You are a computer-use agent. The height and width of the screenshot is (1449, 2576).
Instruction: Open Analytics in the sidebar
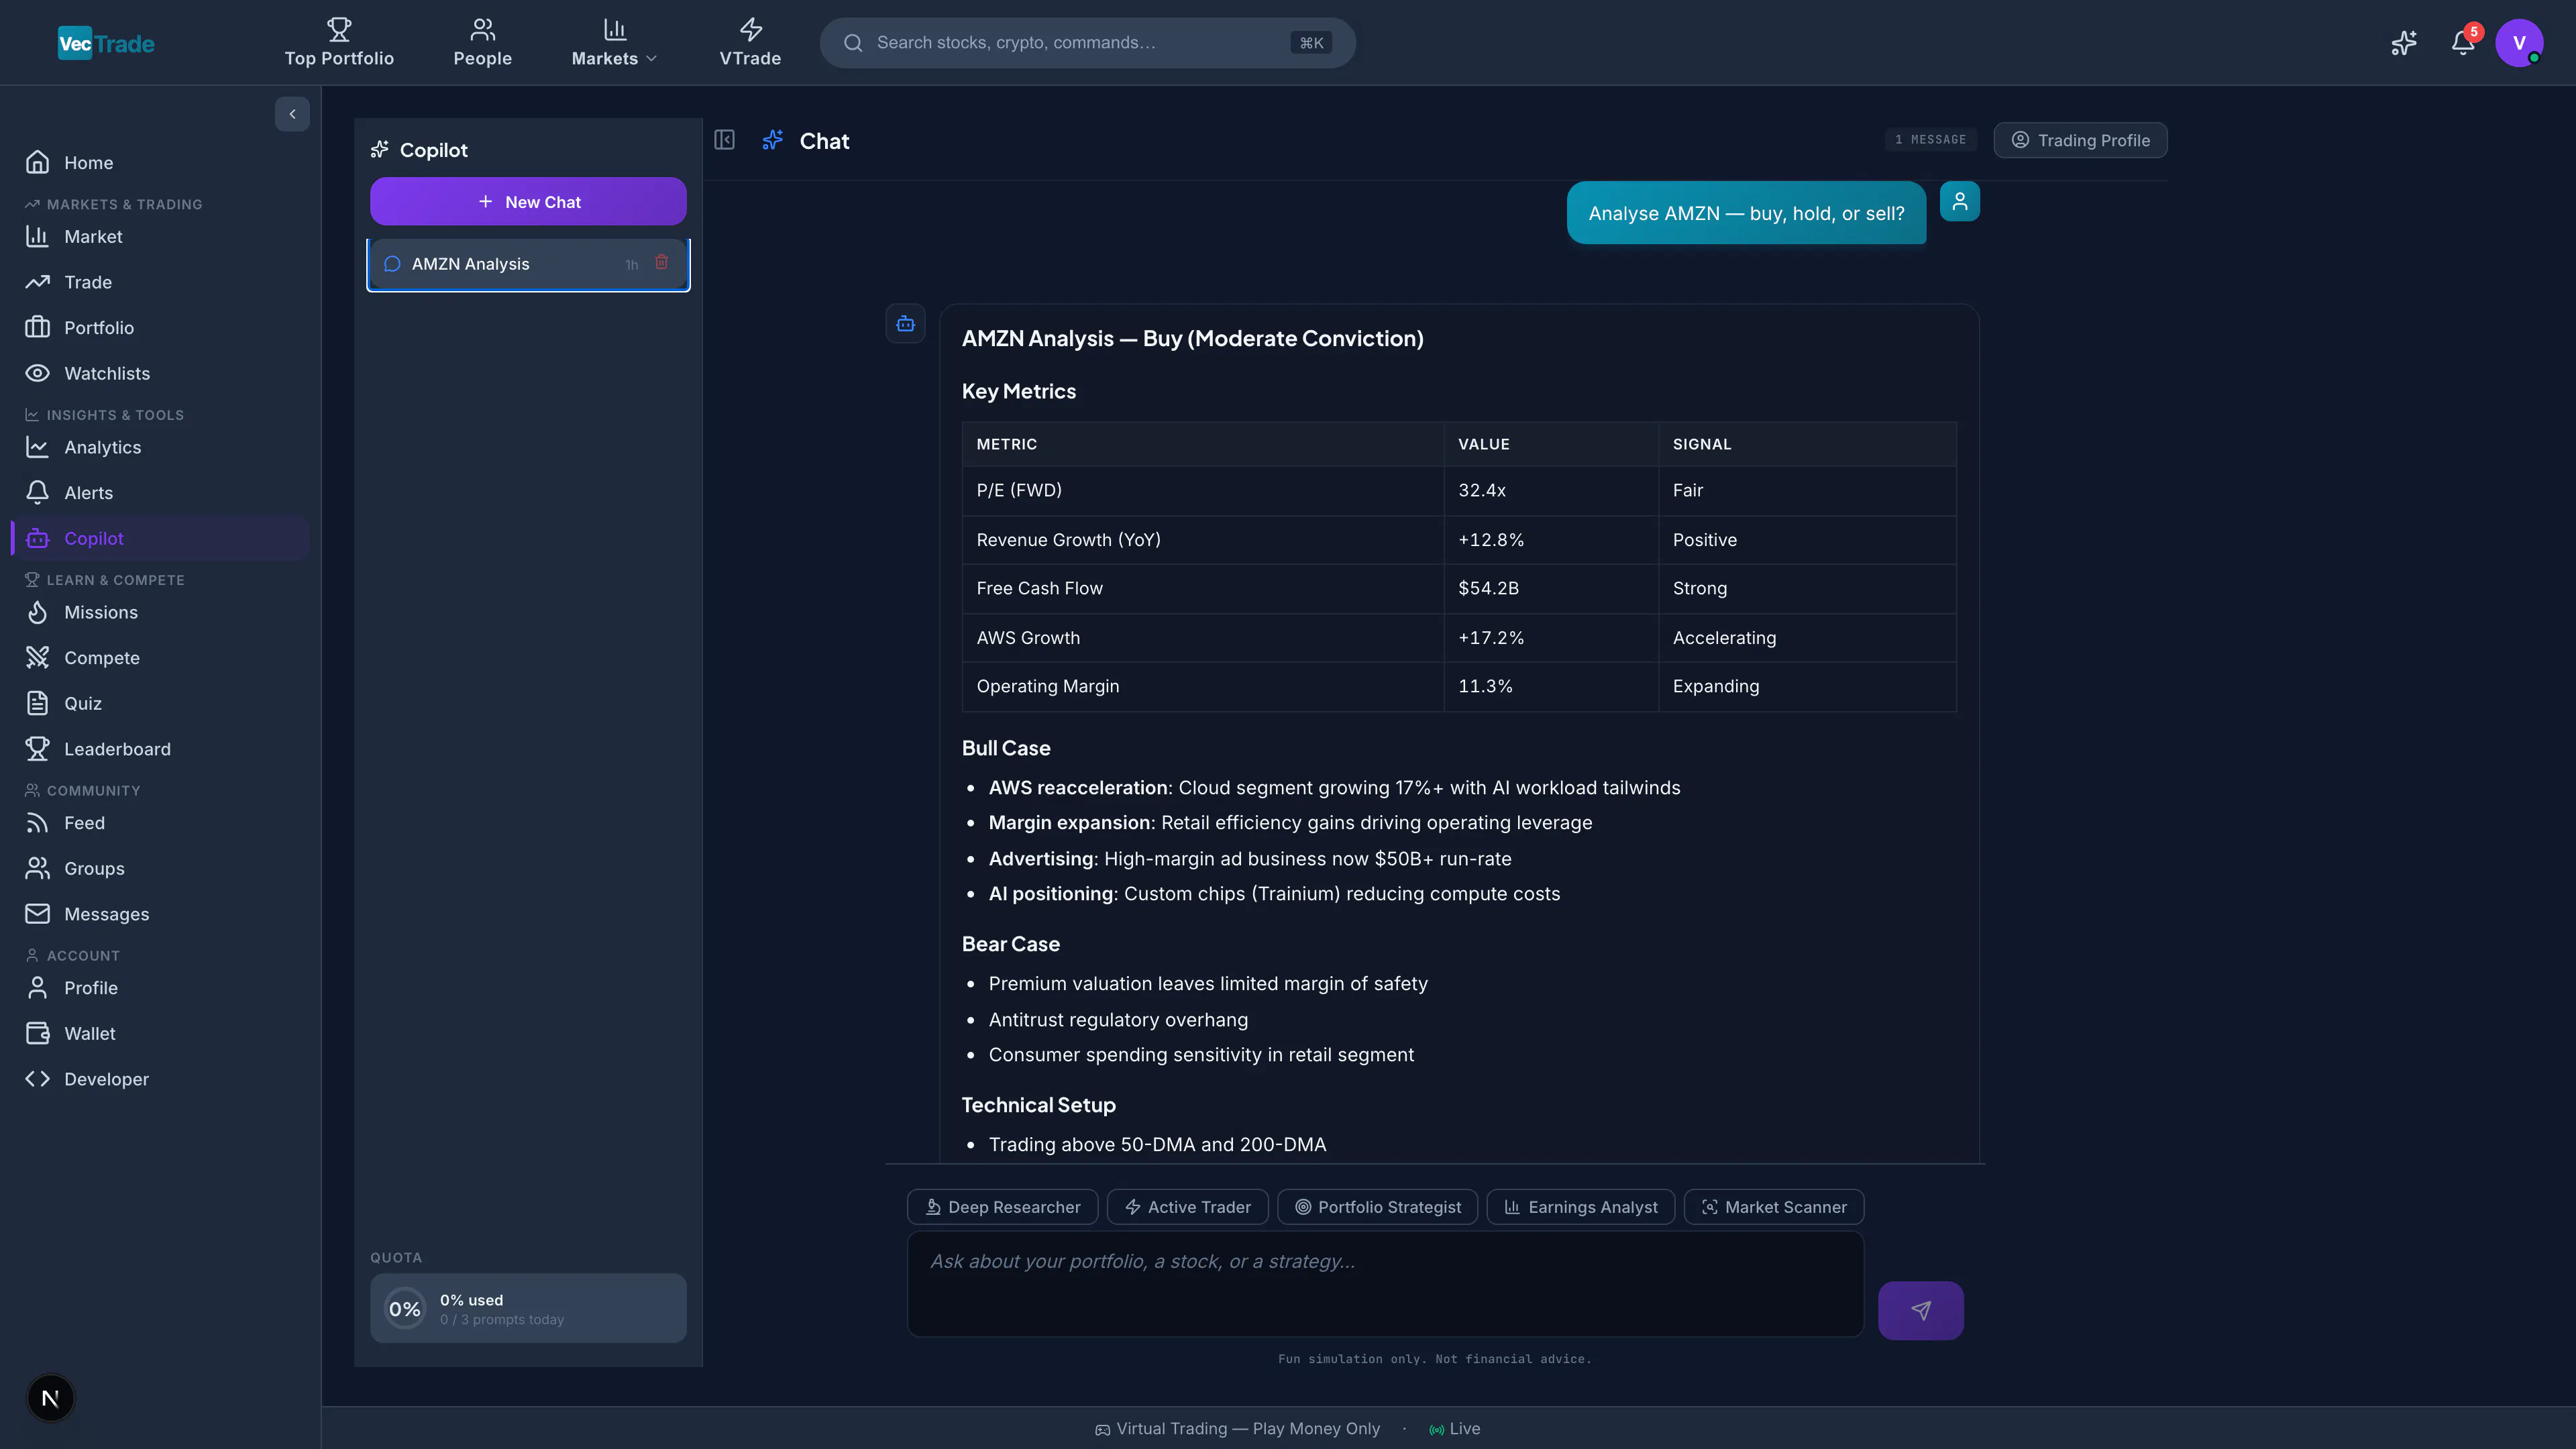pos(160,447)
